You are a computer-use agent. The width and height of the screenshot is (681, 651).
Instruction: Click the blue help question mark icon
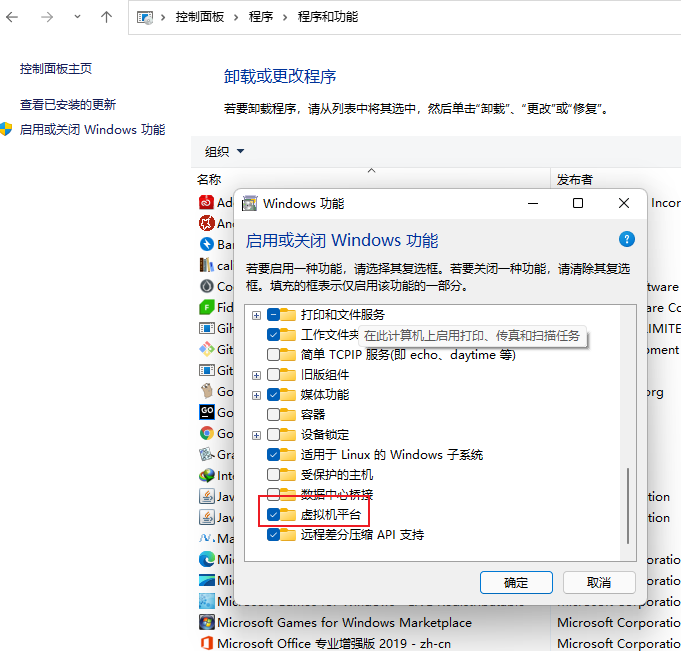click(x=627, y=239)
